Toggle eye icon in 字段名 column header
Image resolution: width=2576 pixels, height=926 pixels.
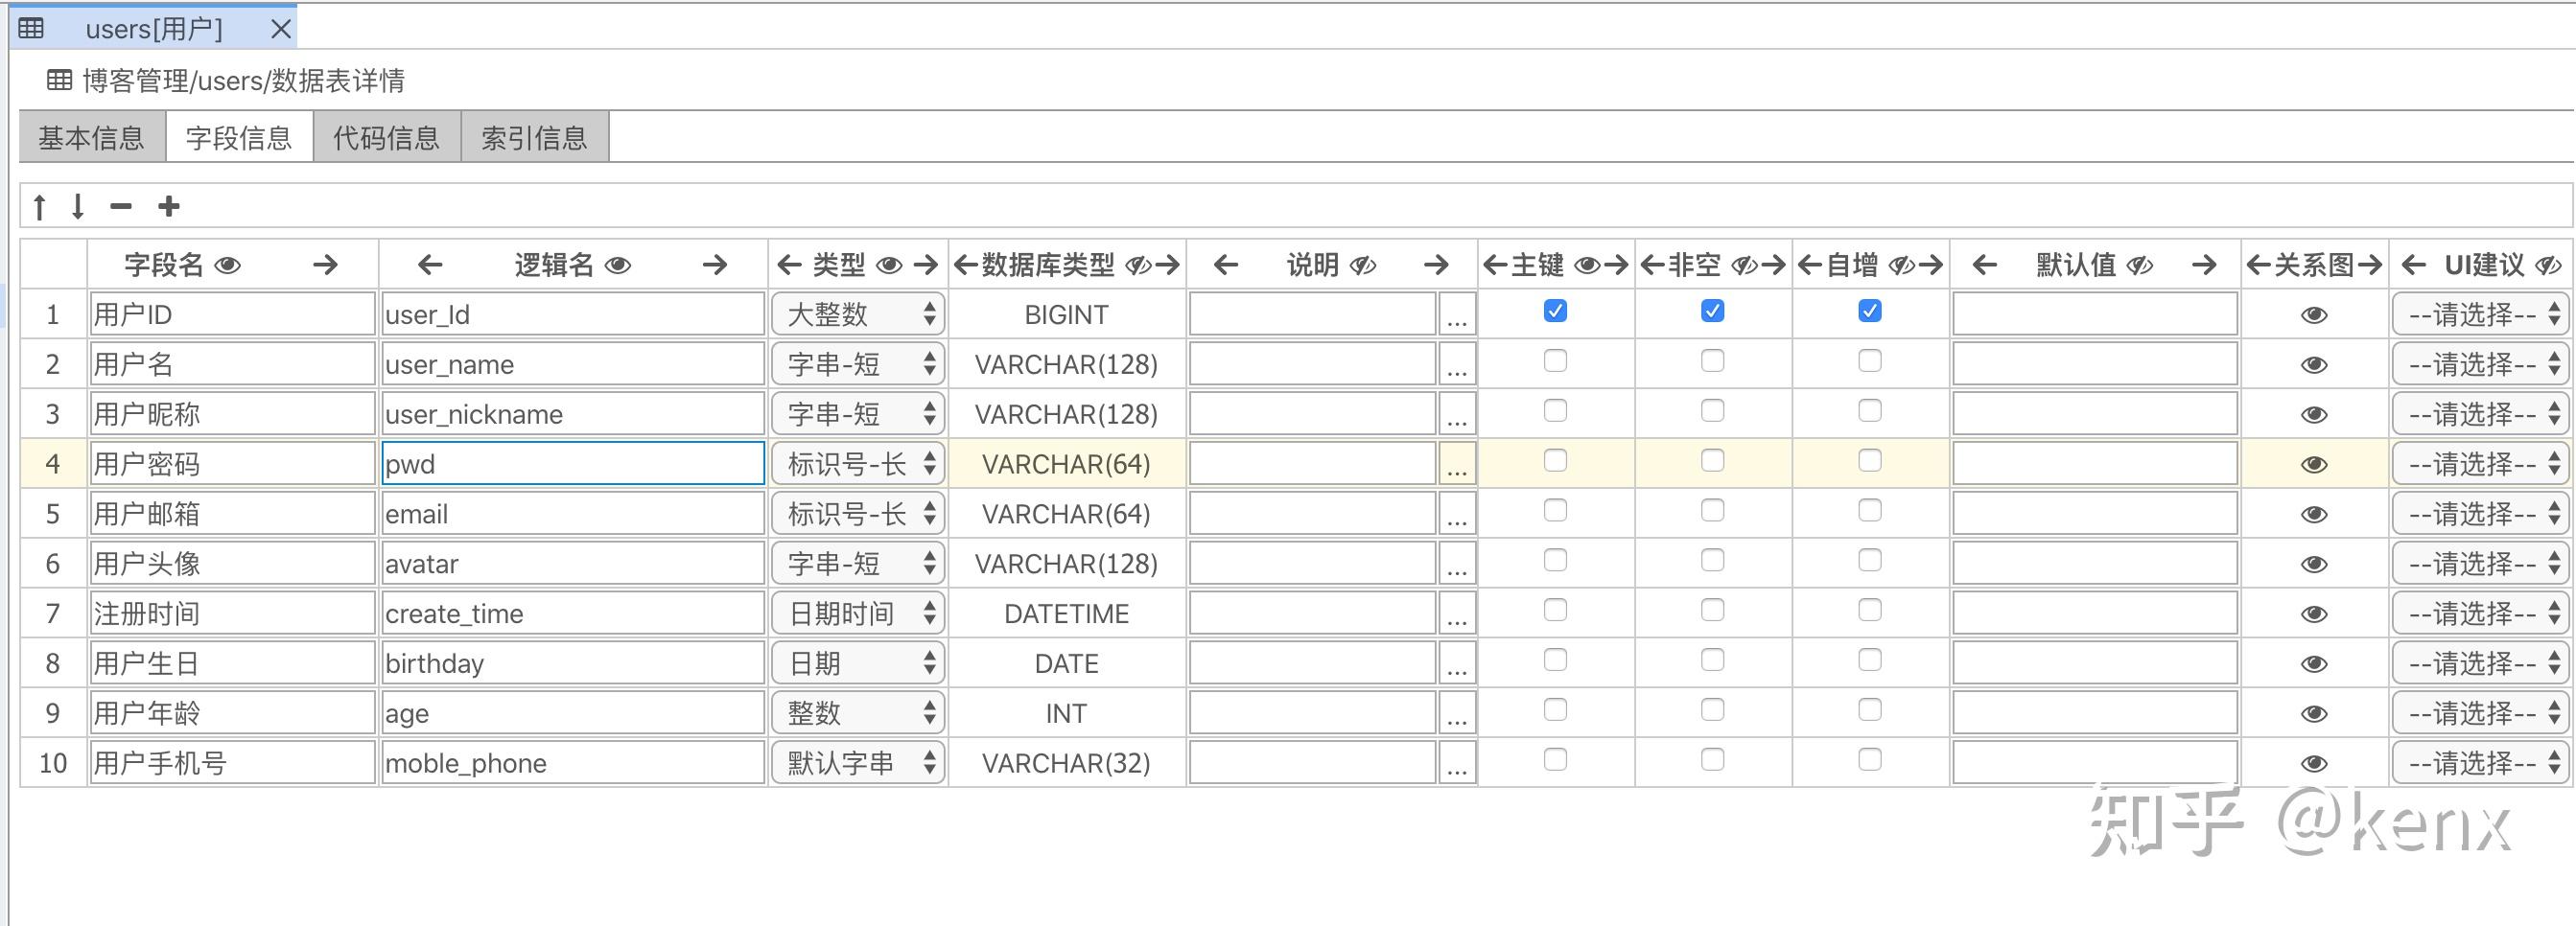(x=228, y=265)
